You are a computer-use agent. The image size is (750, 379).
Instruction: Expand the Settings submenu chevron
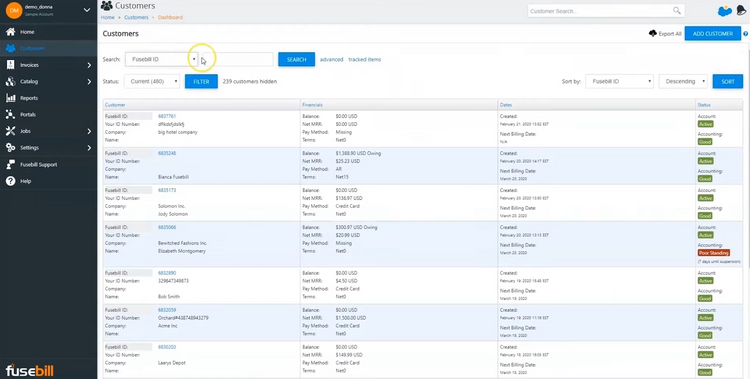pos(89,148)
